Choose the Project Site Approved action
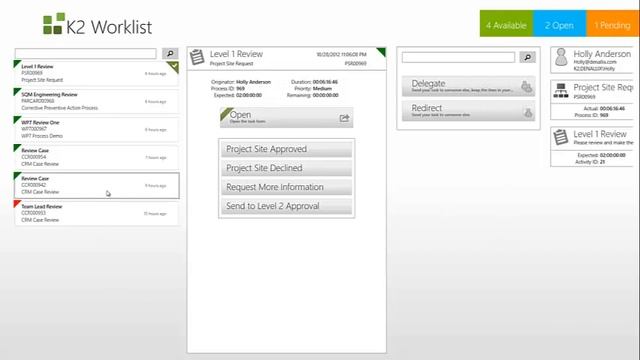This screenshot has width=640, height=360. (x=286, y=149)
